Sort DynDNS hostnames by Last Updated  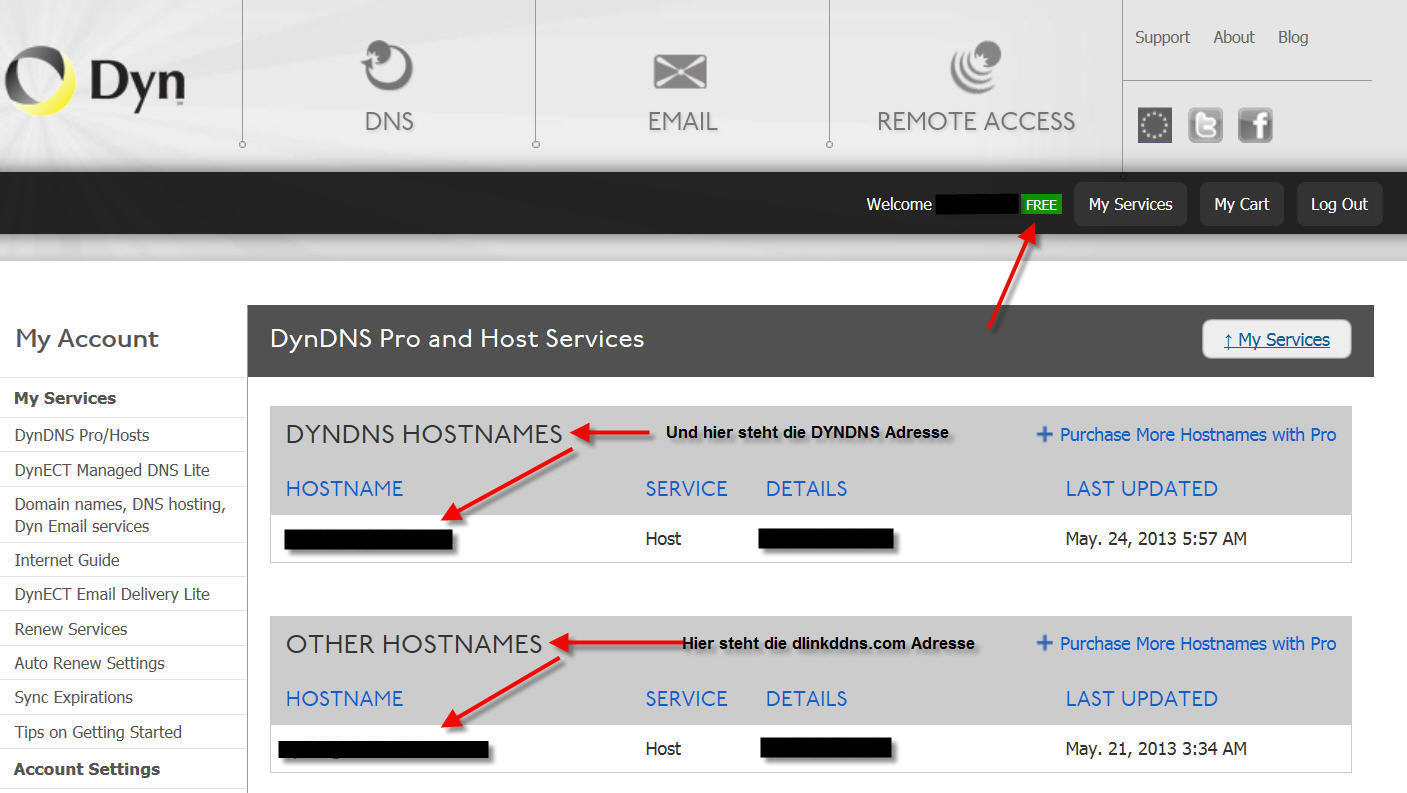click(1141, 488)
